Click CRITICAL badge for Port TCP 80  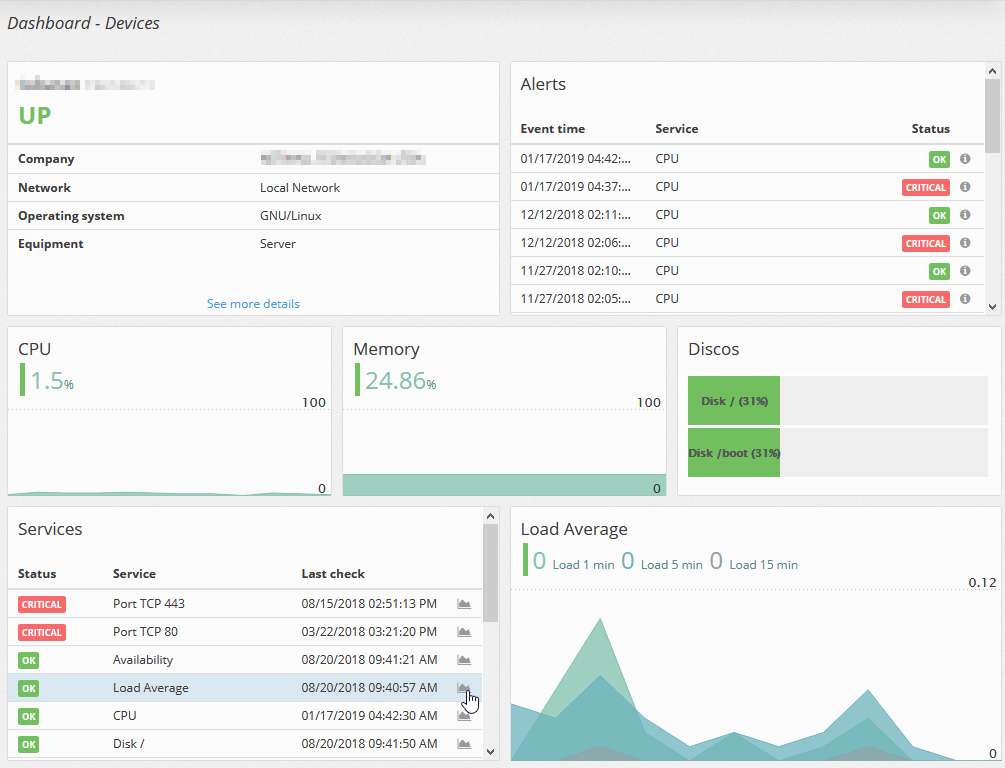coord(42,633)
